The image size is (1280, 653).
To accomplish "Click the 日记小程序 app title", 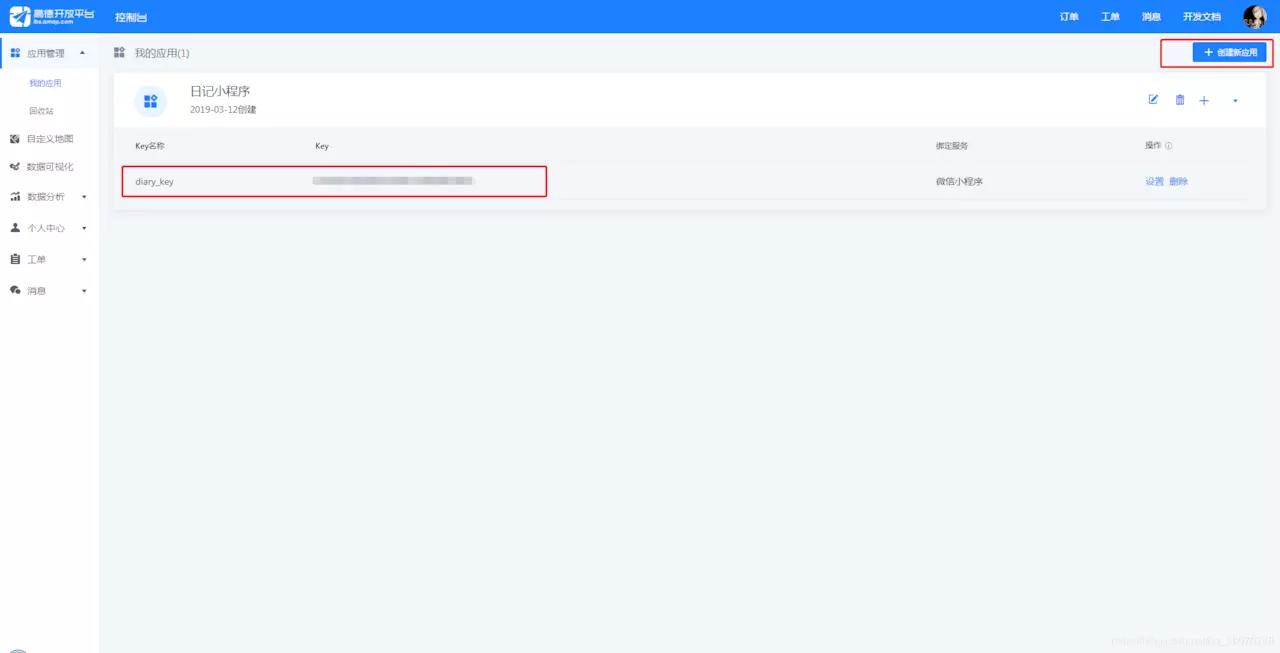I will coord(220,91).
